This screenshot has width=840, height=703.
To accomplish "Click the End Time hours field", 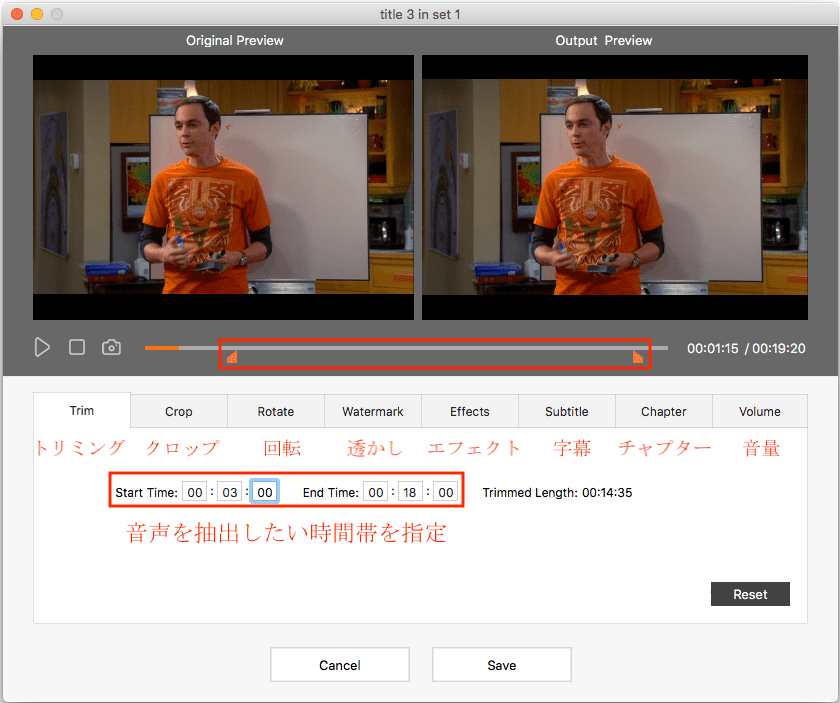I will [376, 492].
